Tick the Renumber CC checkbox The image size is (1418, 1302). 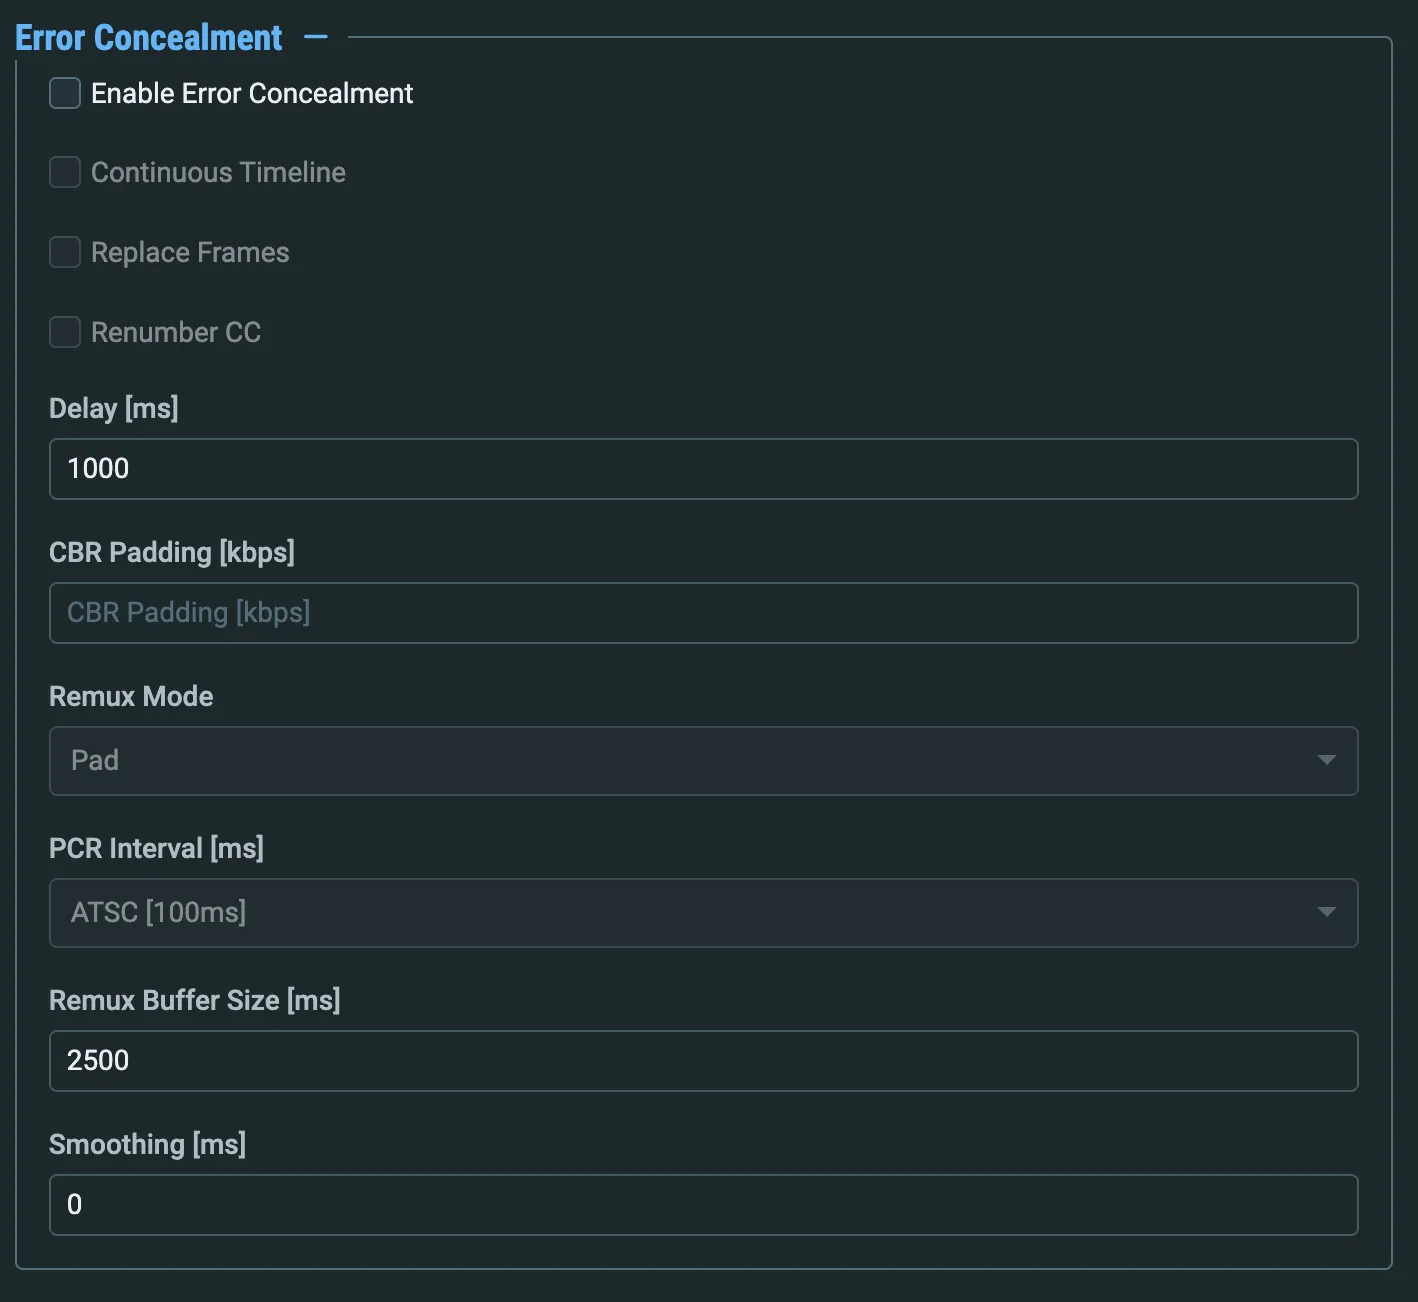click(x=65, y=332)
